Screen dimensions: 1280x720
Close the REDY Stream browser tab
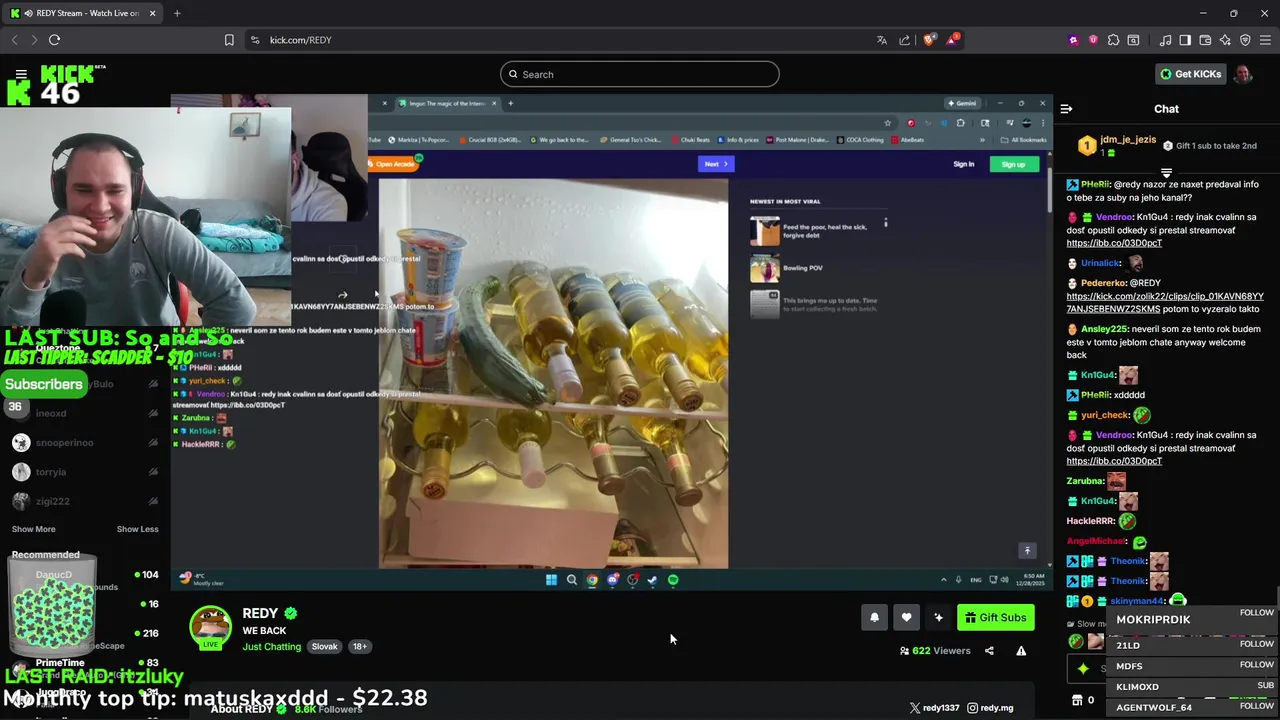pos(153,13)
